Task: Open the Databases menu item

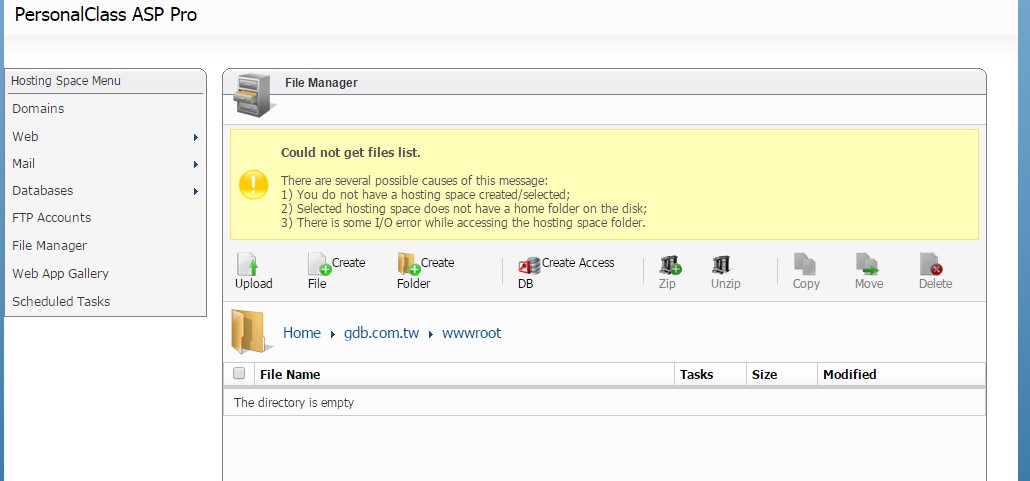Action: click(43, 191)
